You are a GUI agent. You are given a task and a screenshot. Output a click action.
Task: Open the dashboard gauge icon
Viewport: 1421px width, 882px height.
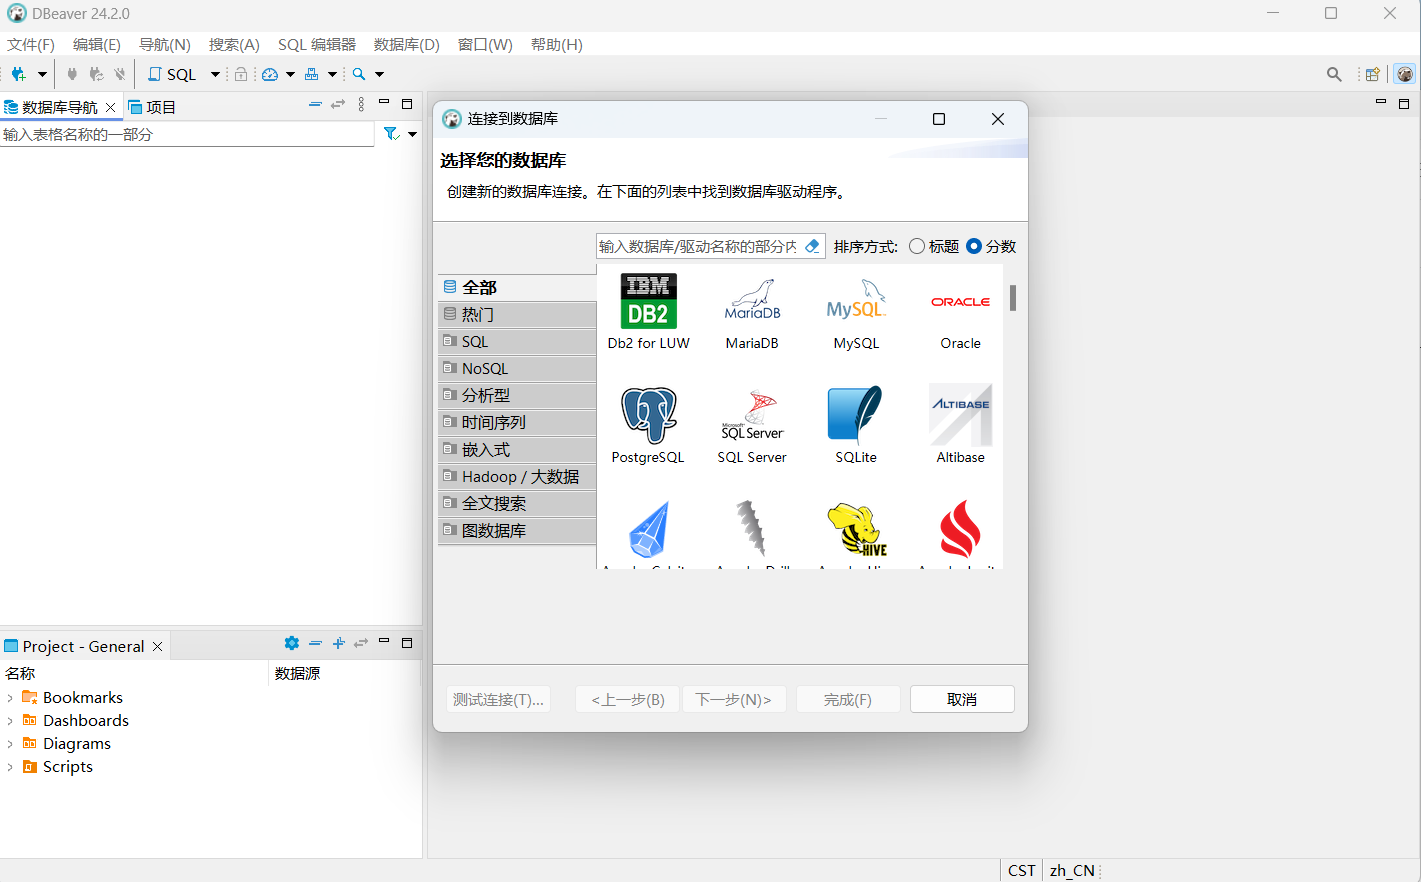(270, 74)
